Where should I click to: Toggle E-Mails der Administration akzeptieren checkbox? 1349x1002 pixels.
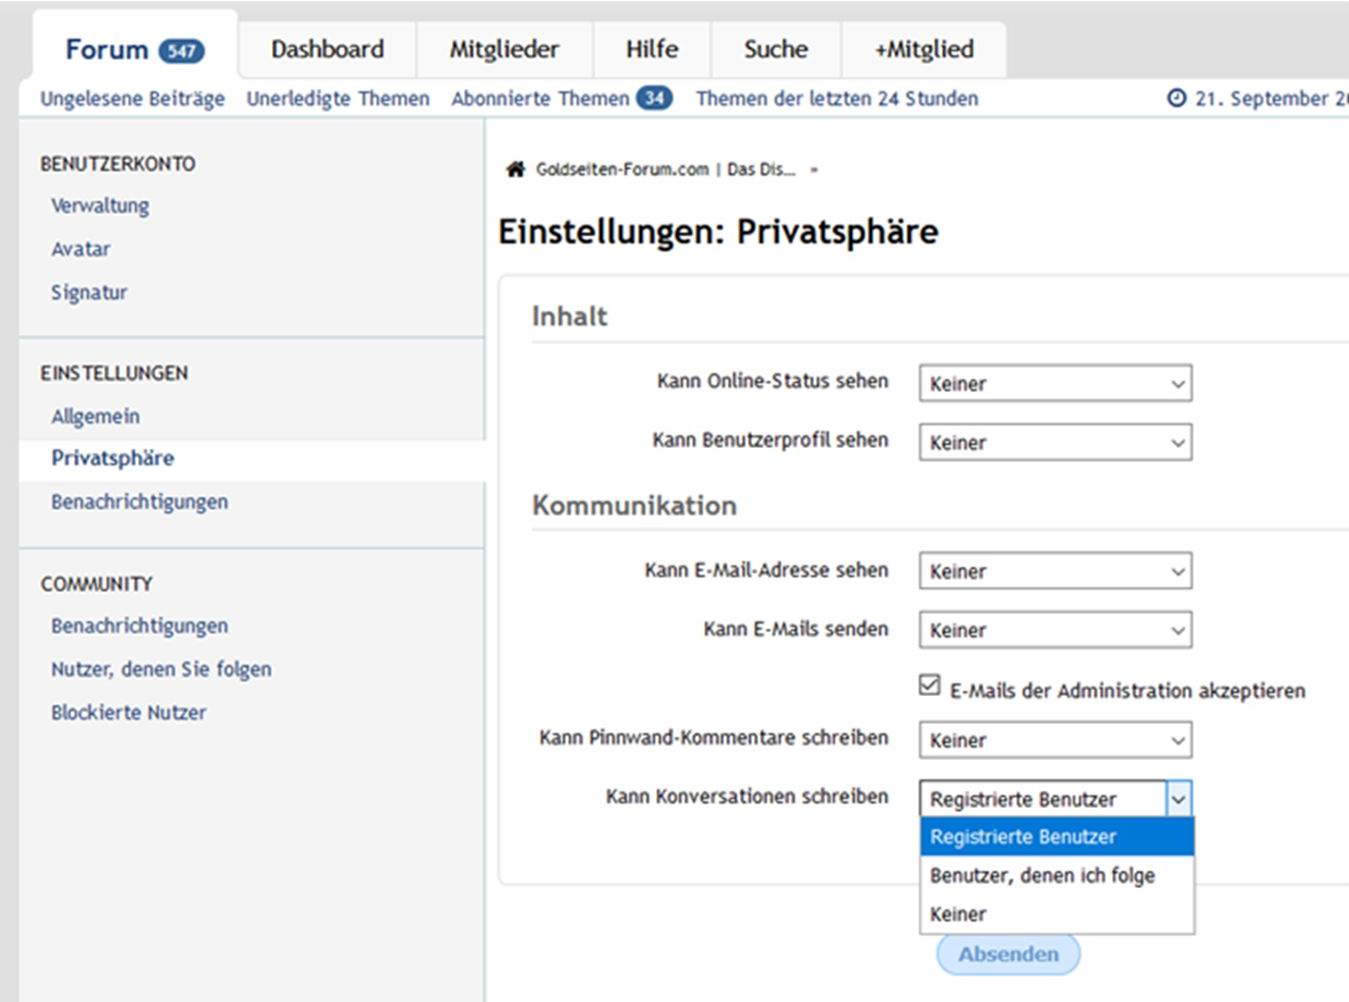(929, 685)
